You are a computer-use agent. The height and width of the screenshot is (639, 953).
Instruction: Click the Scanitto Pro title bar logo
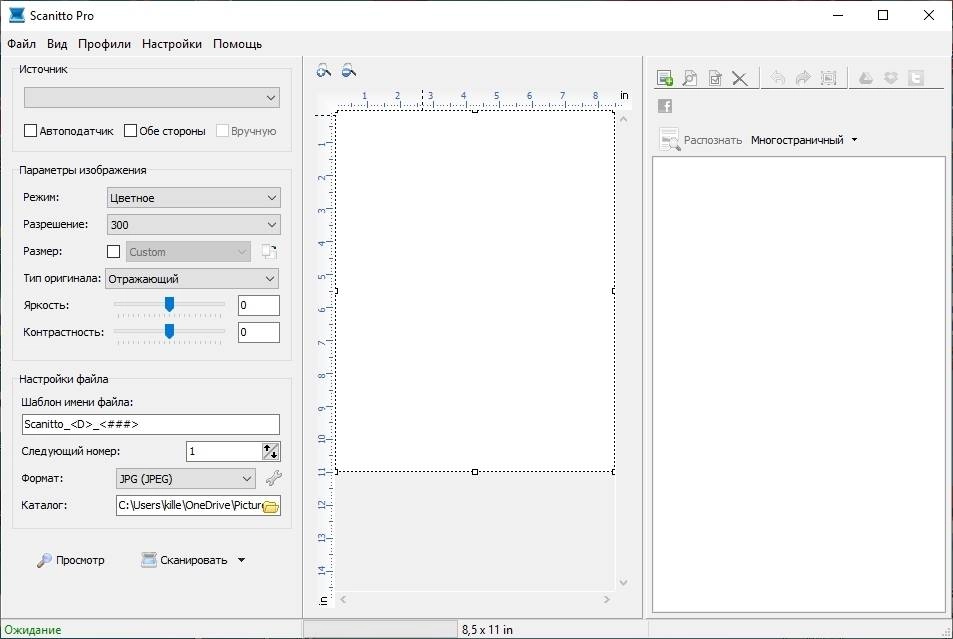click(x=16, y=15)
